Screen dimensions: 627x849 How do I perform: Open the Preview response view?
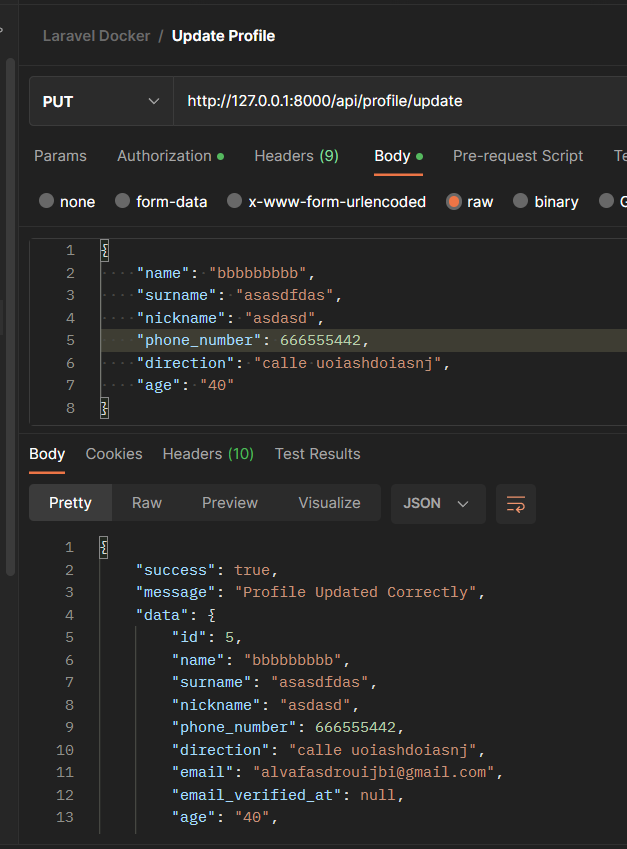point(229,503)
